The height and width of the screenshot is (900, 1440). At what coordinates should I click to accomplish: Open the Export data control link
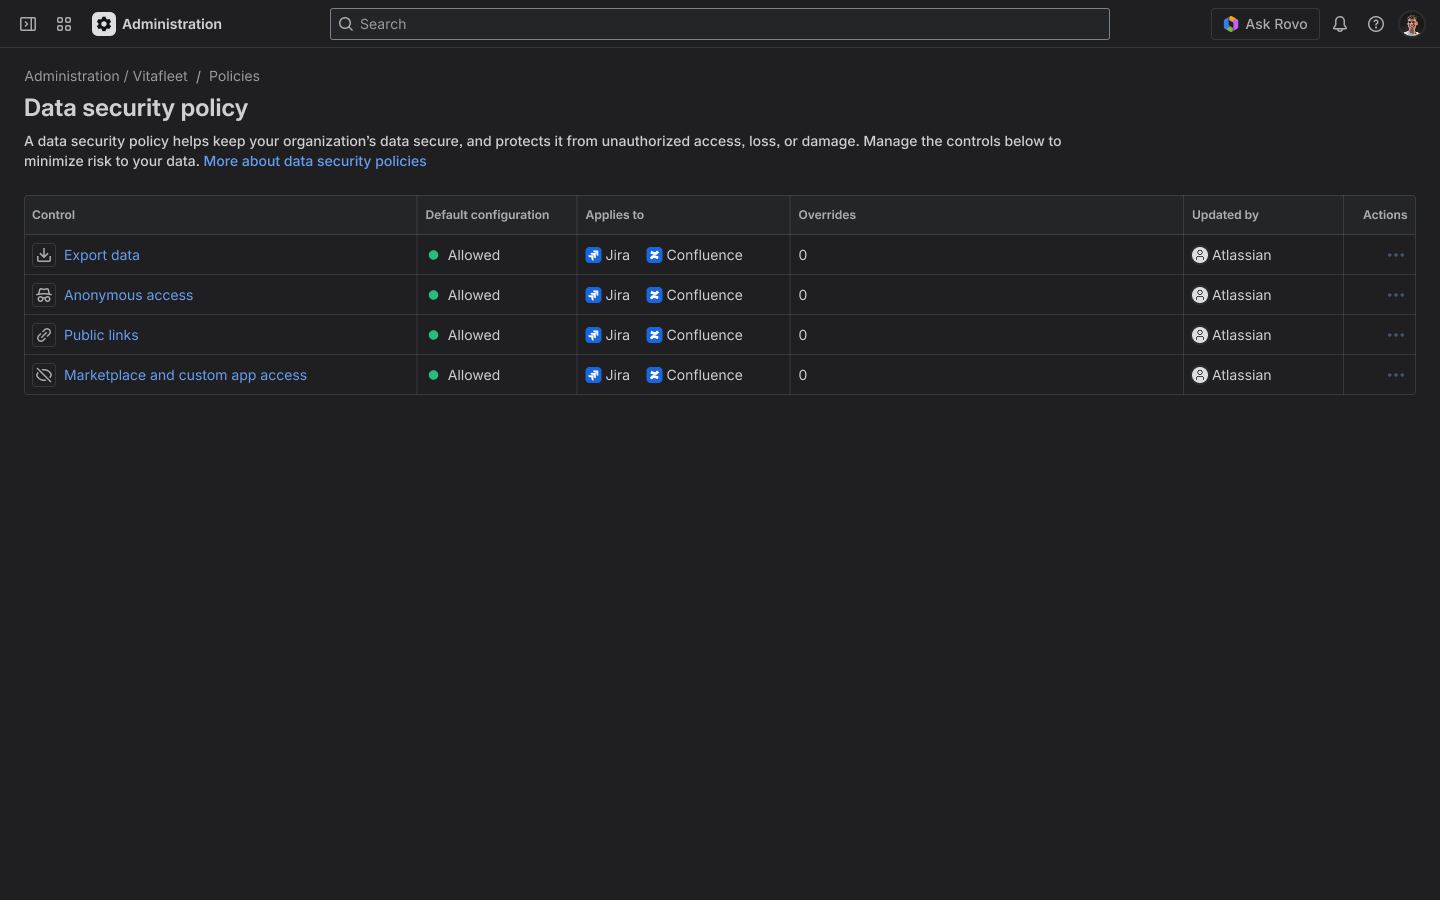click(102, 255)
